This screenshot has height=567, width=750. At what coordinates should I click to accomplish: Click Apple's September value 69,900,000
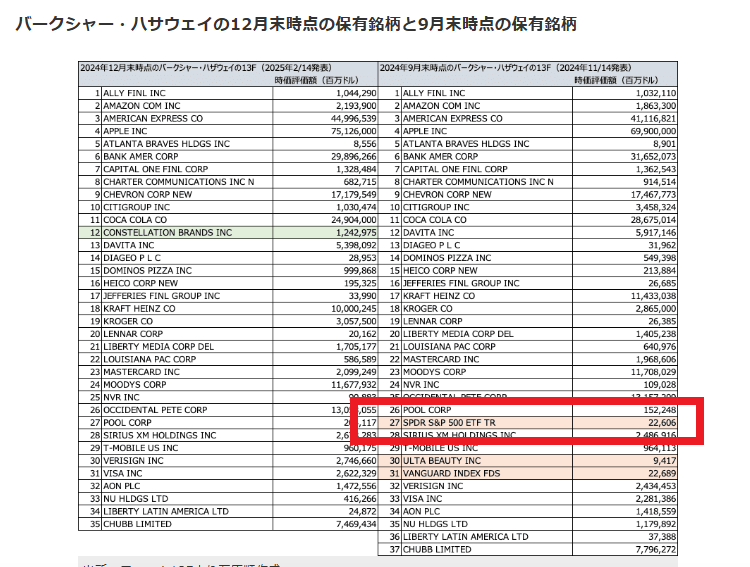(653, 131)
